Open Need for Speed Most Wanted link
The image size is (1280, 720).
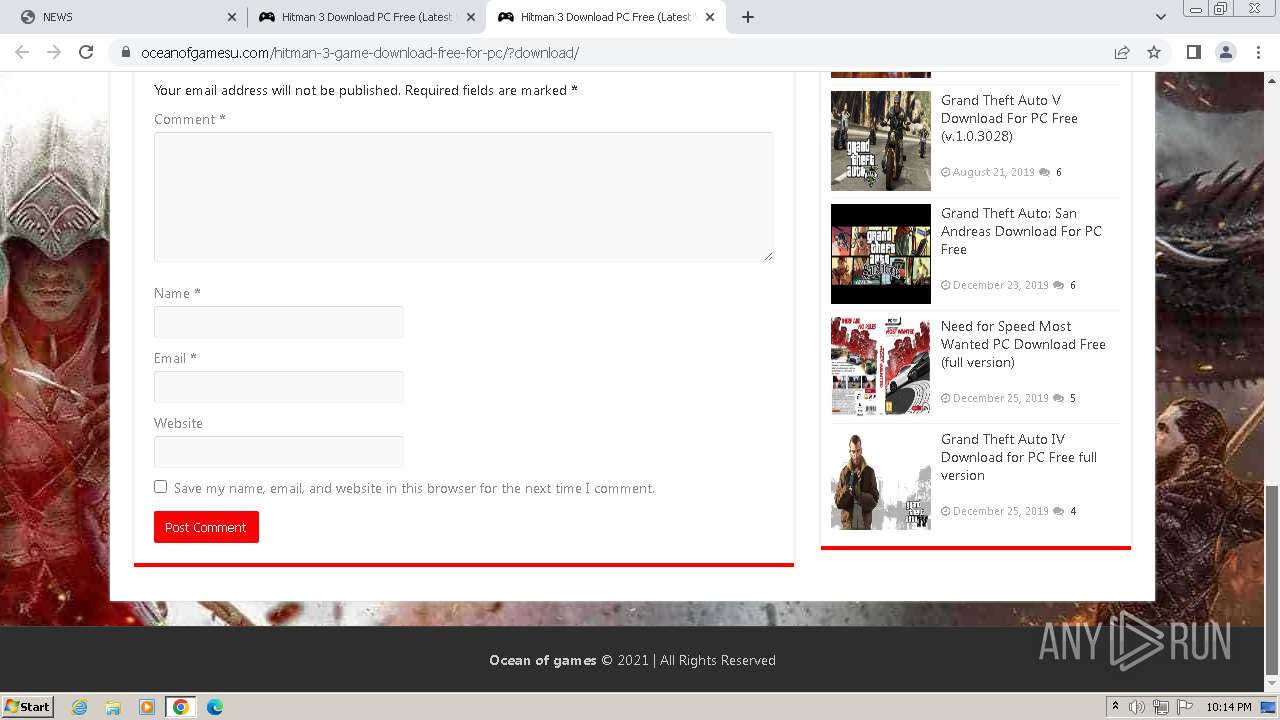[x=1023, y=344]
